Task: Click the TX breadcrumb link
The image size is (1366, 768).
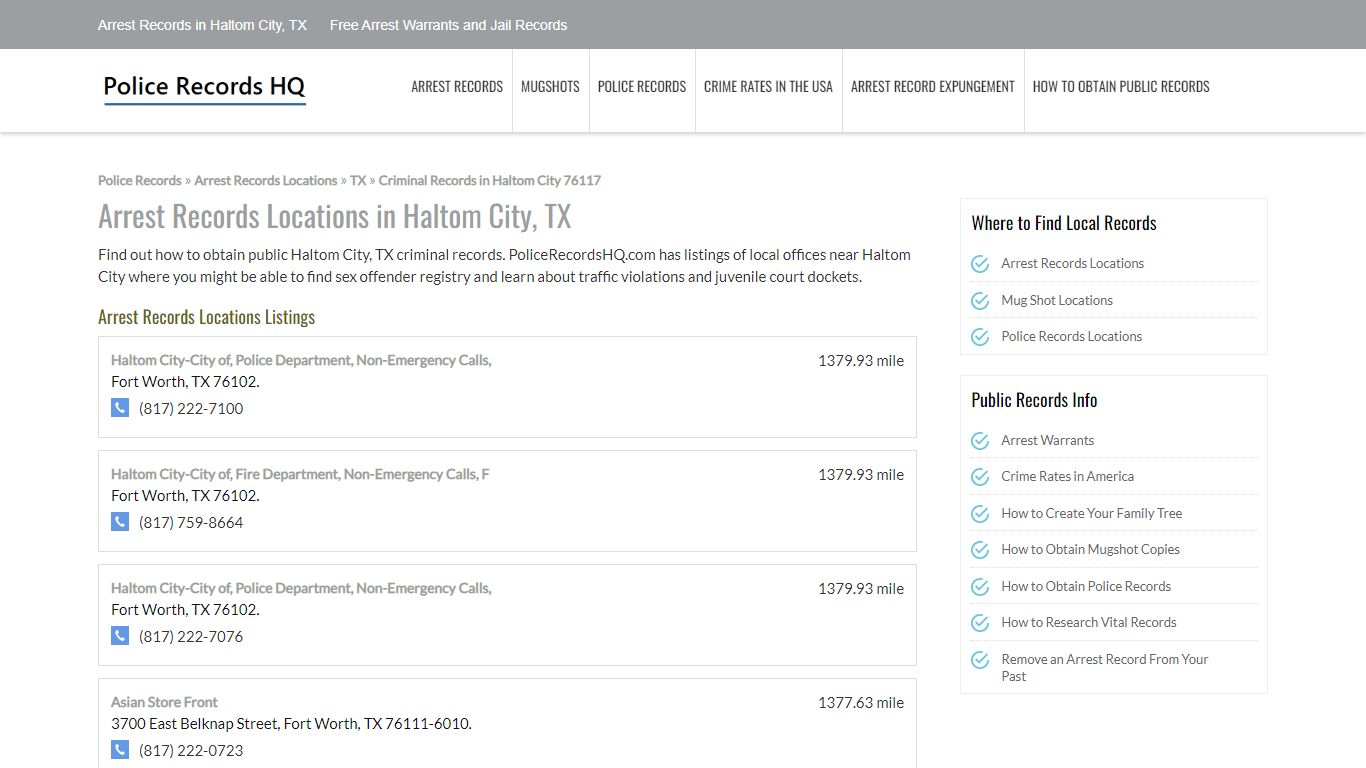Action: coord(358,181)
